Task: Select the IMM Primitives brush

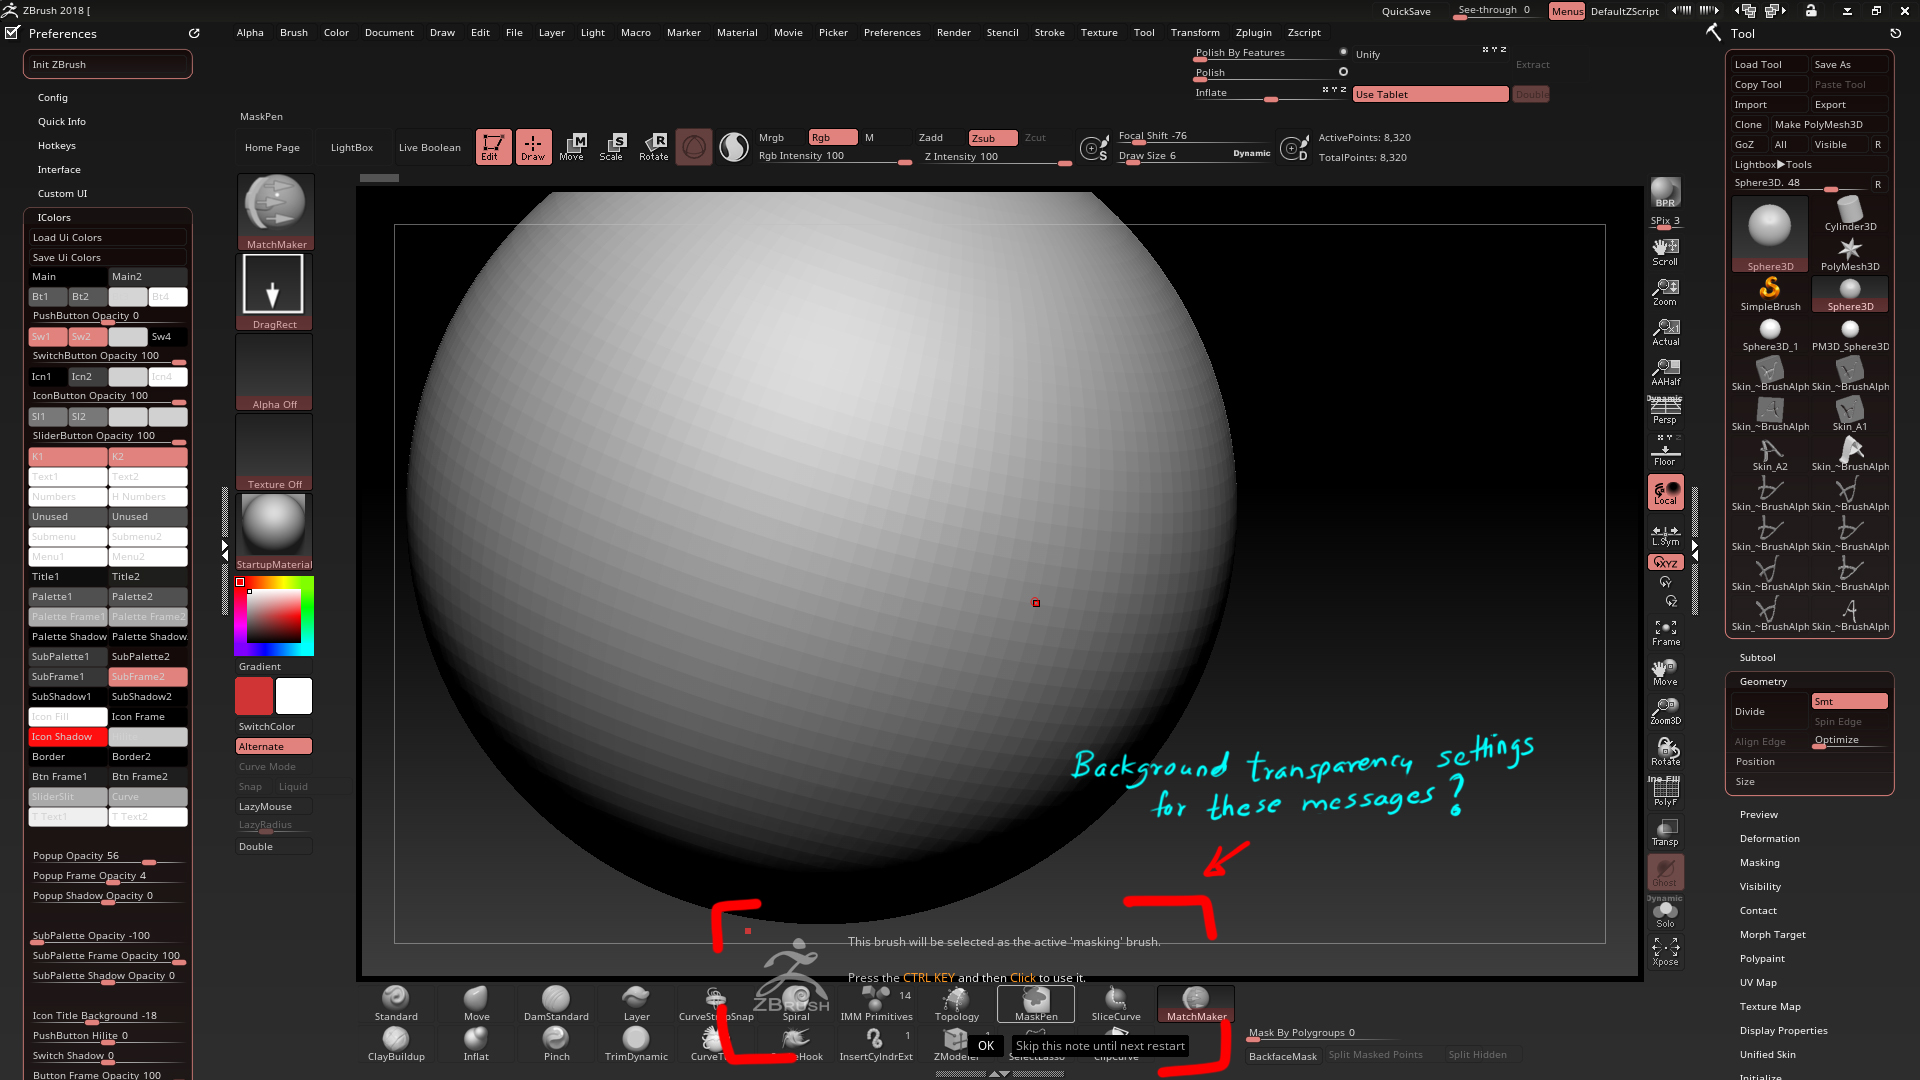Action: coord(876,1004)
